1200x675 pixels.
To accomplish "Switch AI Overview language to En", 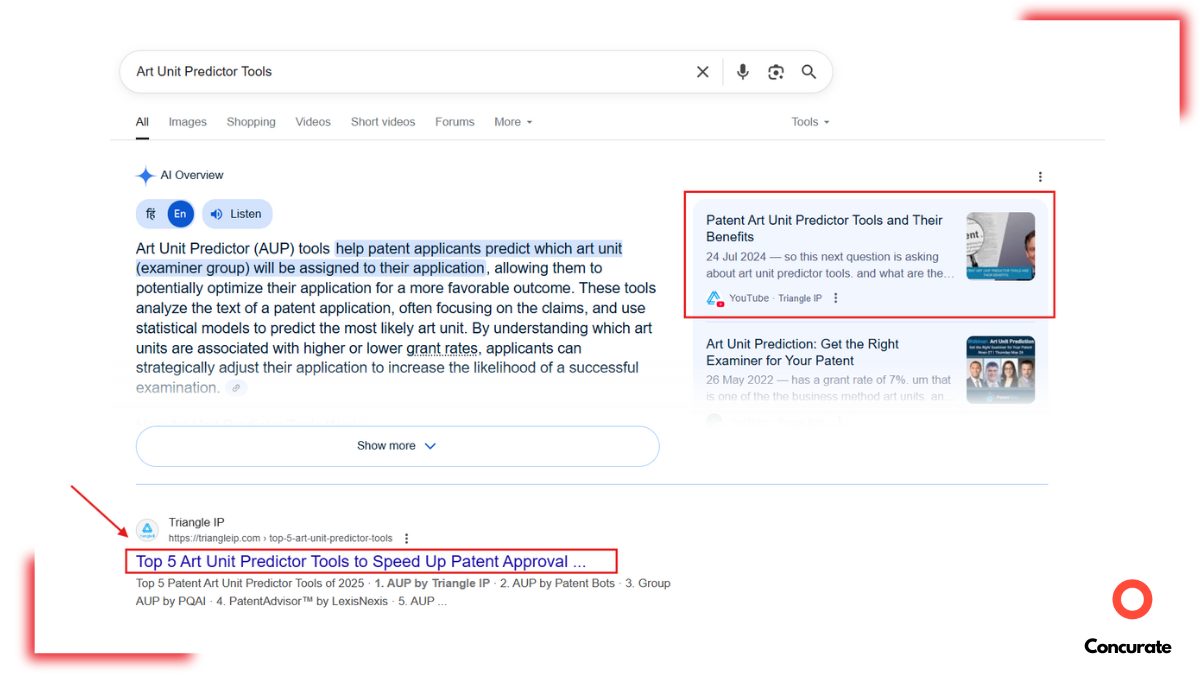I will click(180, 214).
